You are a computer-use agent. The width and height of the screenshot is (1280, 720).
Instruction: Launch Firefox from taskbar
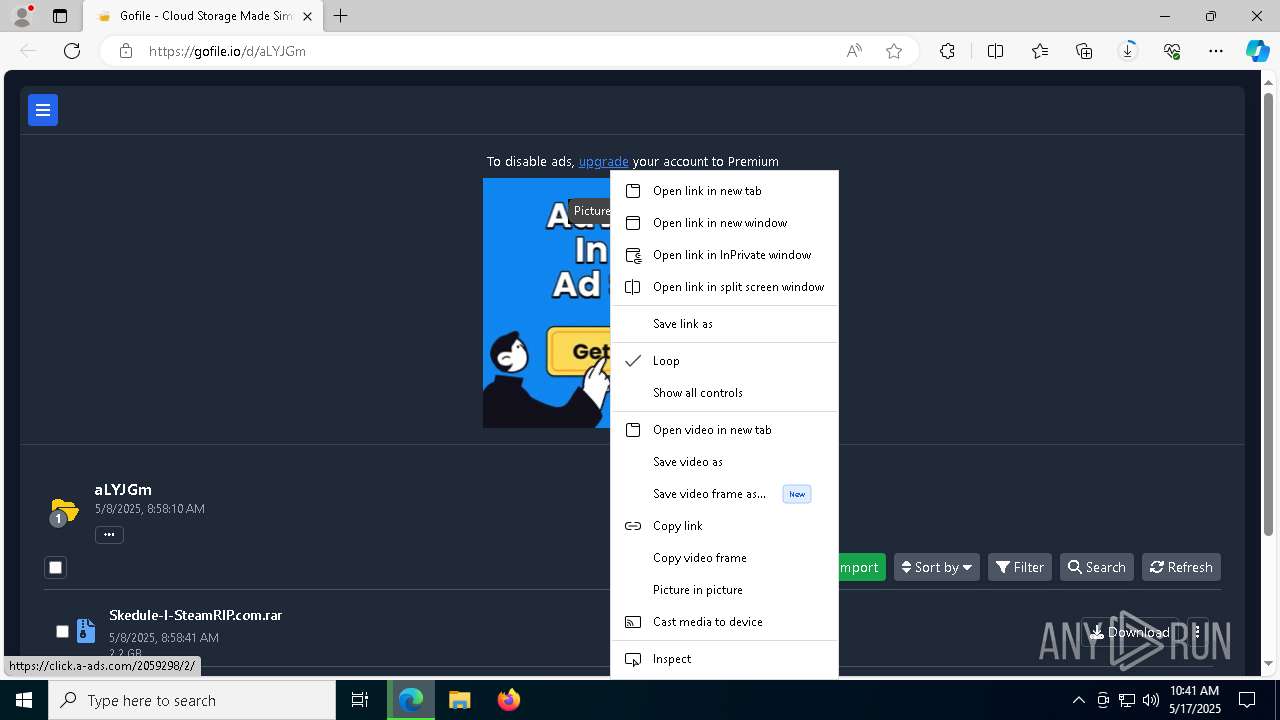click(509, 700)
